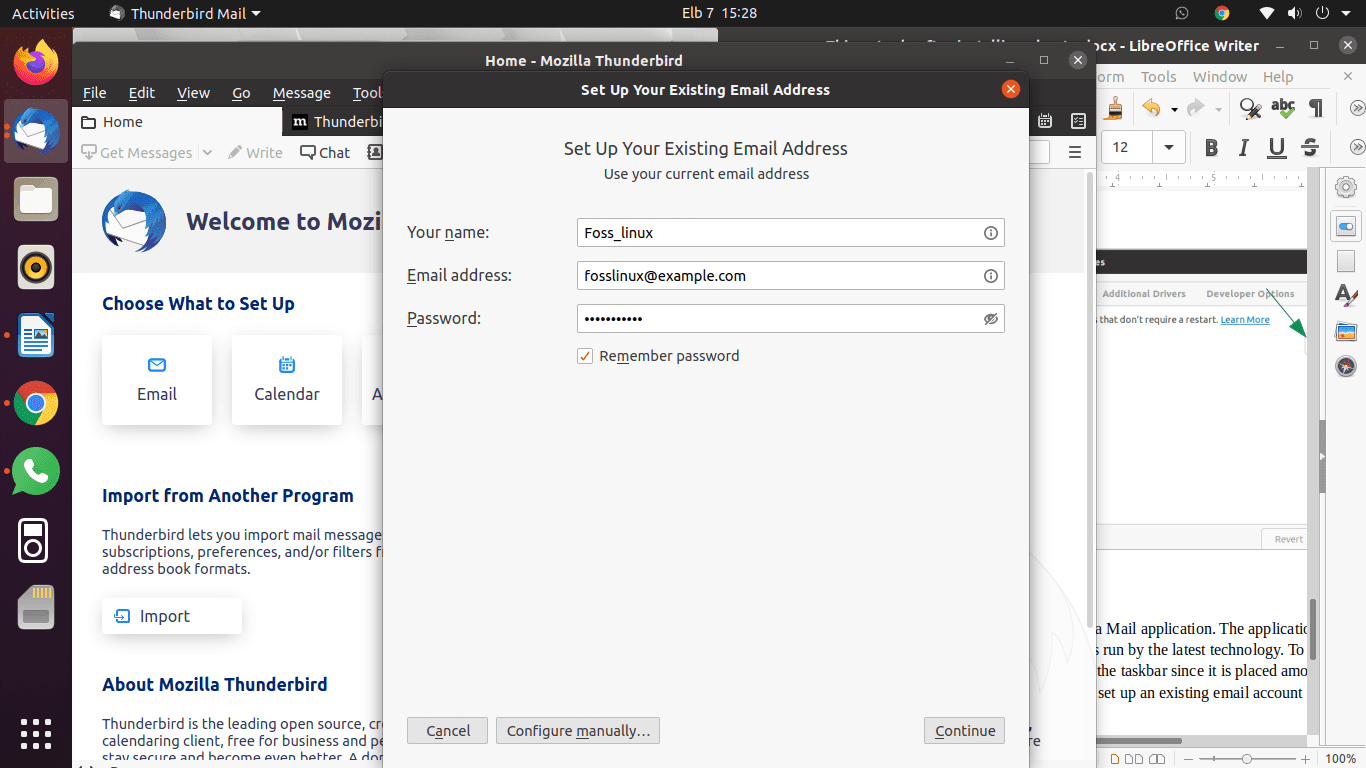The width and height of the screenshot is (1366, 768).
Task: Uncheck the Remember password checkbox
Action: [585, 356]
